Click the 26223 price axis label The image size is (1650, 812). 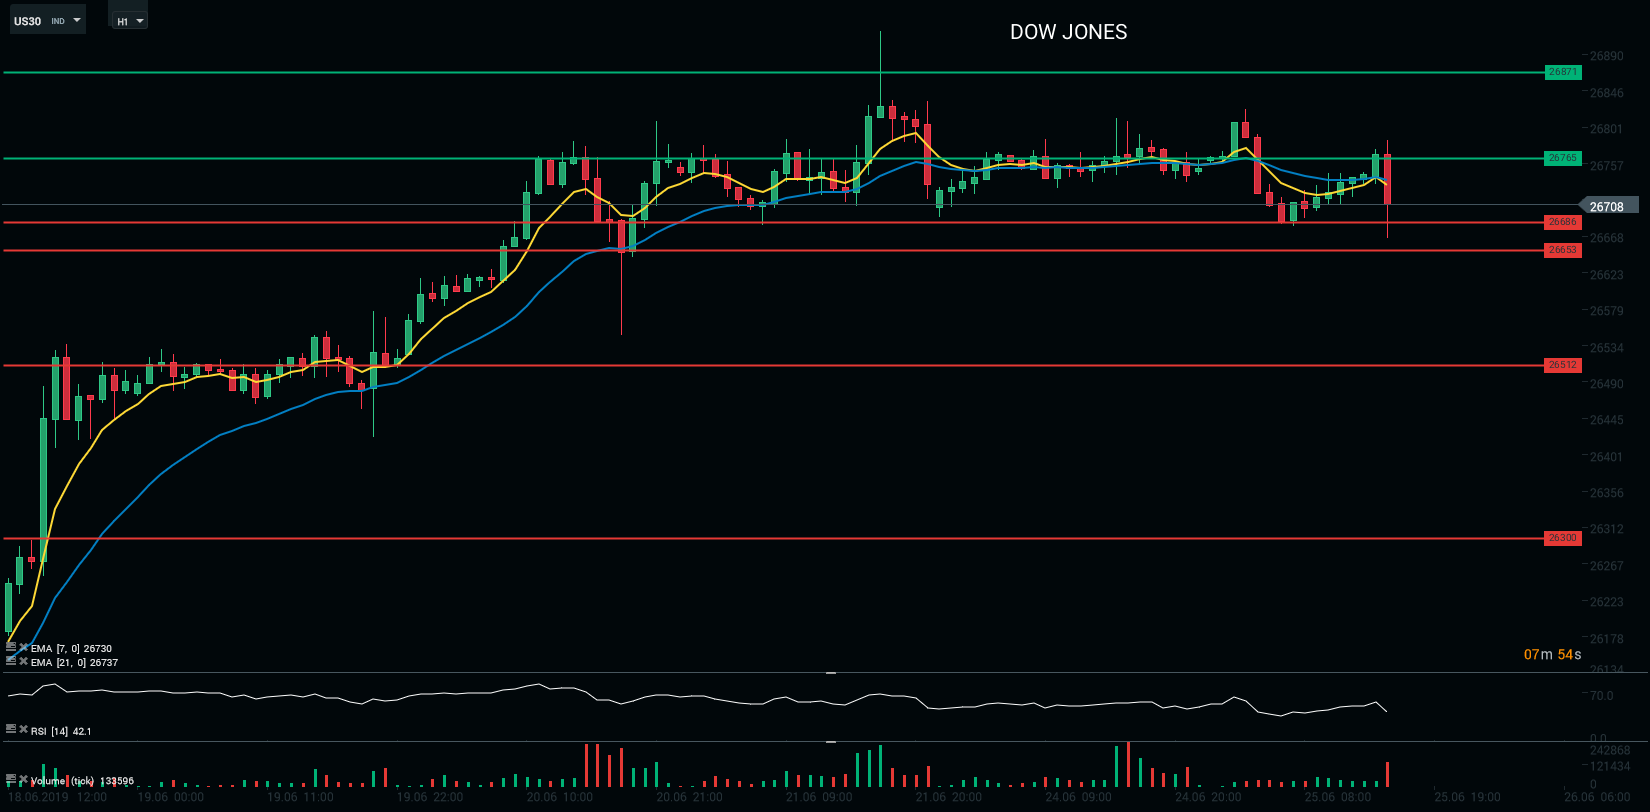[x=1607, y=602]
